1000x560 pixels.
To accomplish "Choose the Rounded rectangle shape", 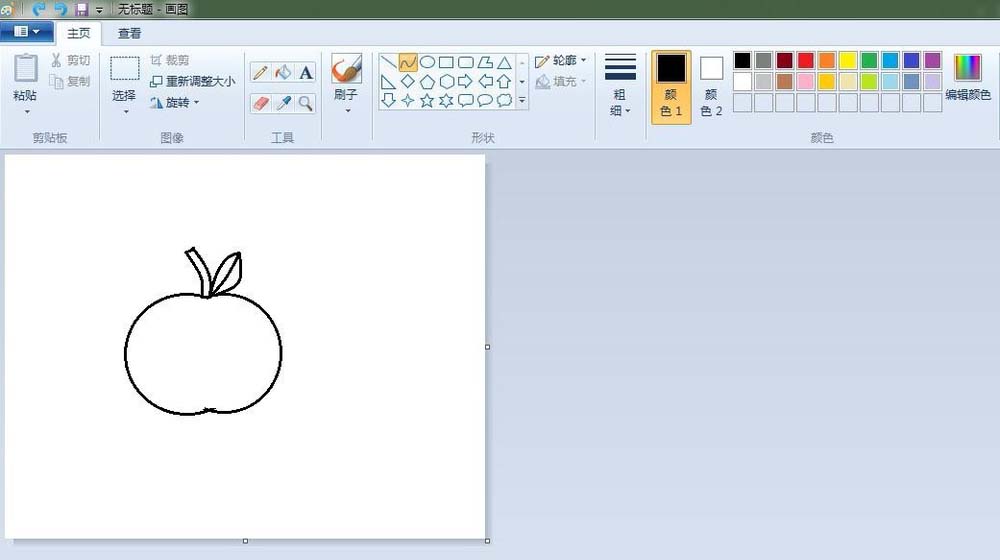I will pos(466,63).
